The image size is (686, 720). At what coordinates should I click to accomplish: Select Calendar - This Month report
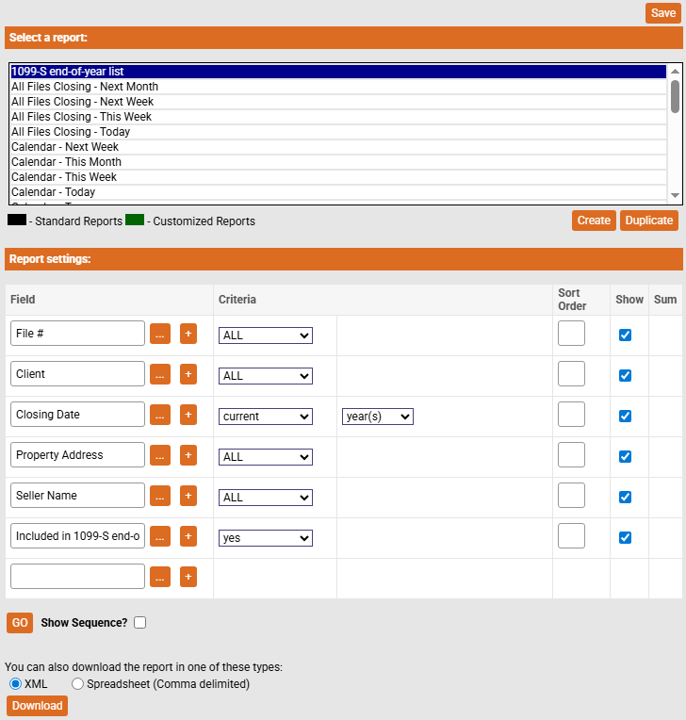click(x=338, y=162)
